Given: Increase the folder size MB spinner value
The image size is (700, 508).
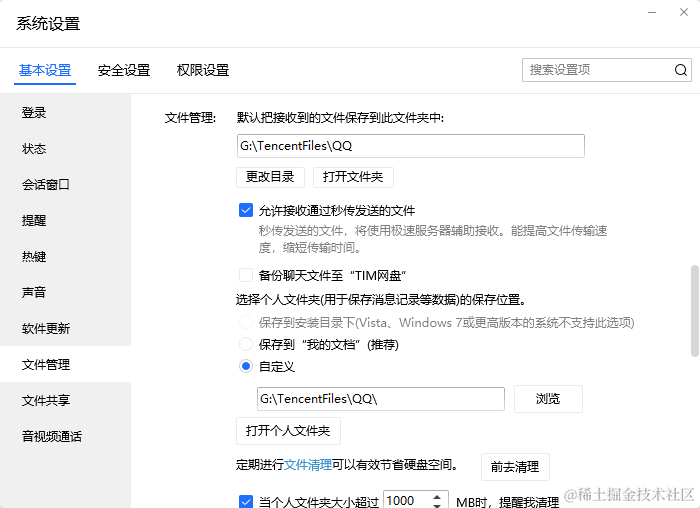Looking at the screenshot, I should click(x=439, y=497).
